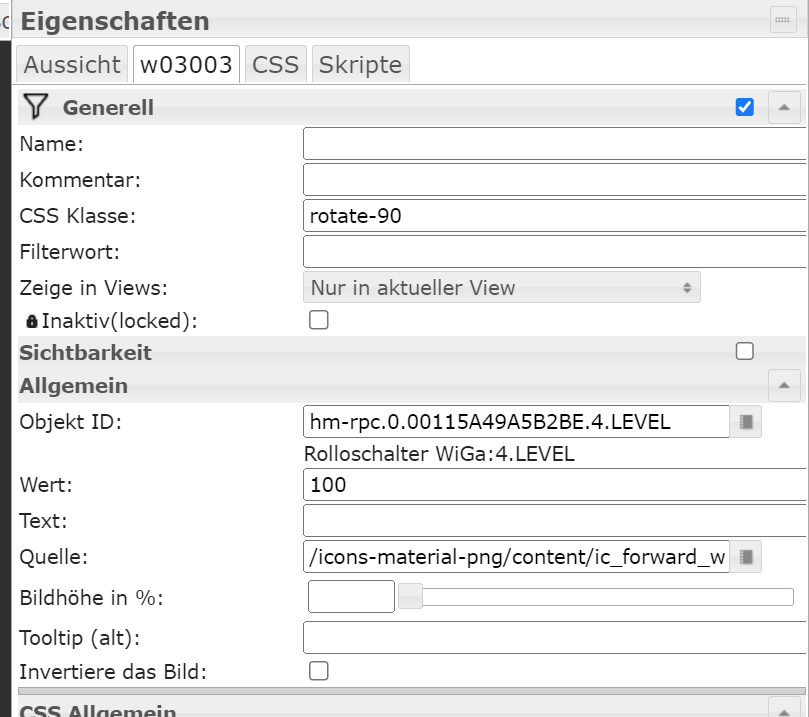Click the Objekt ID field hm-rpc.0.00115A49A5B2BE.4.LEVEL
Image resolution: width=809 pixels, height=717 pixels.
point(516,422)
